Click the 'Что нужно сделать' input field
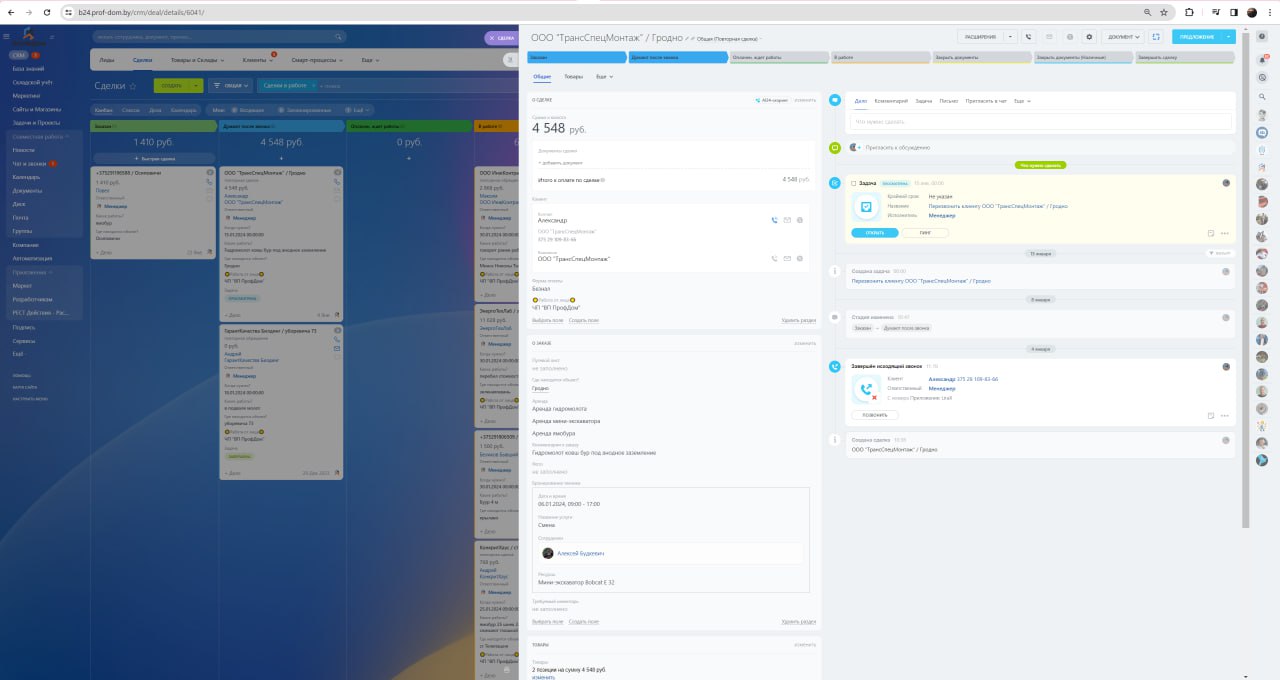This screenshot has width=1280, height=680. coord(1040,121)
